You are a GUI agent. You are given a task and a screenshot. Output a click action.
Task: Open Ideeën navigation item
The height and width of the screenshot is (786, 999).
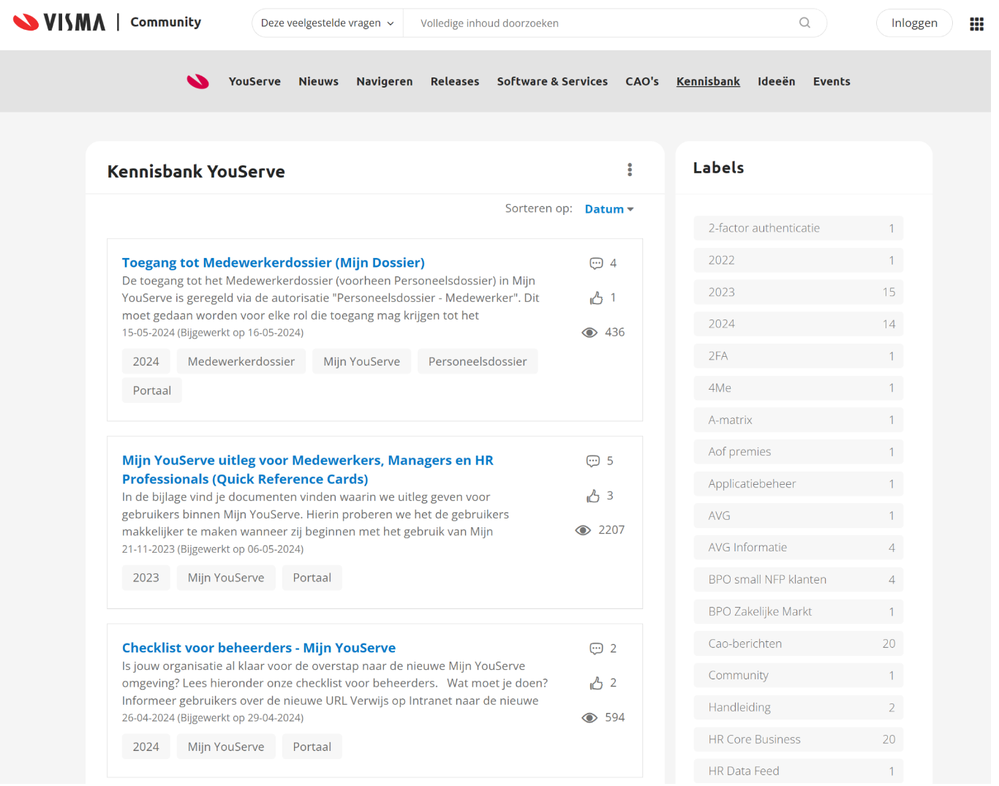776,82
